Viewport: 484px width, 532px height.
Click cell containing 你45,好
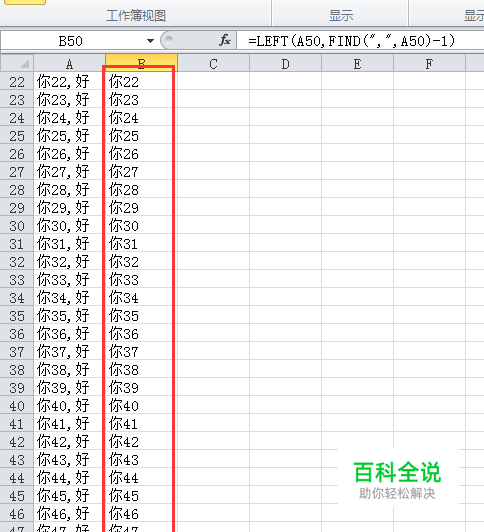tap(69, 495)
